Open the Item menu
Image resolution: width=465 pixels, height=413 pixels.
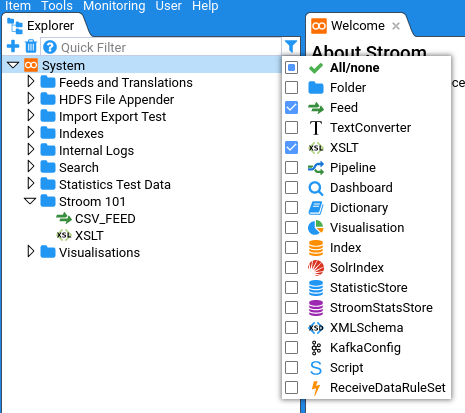(x=18, y=6)
